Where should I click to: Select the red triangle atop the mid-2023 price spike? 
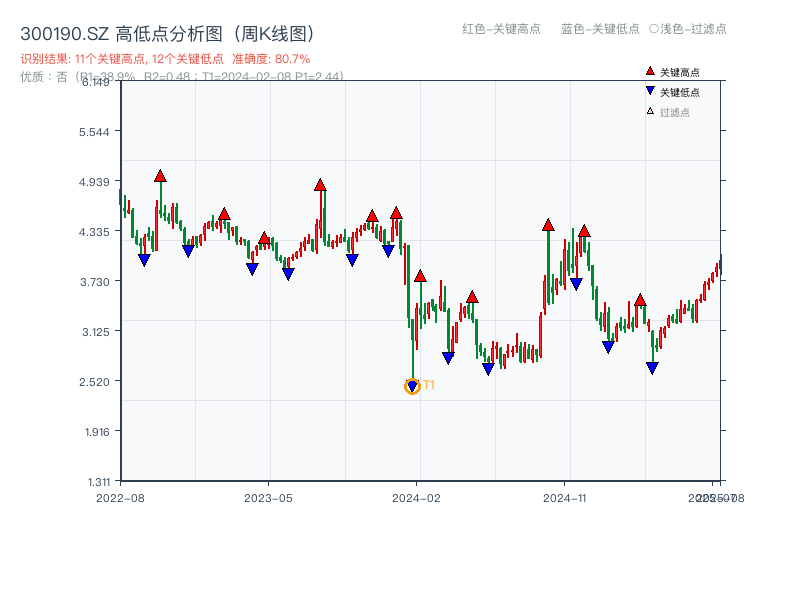point(320,185)
